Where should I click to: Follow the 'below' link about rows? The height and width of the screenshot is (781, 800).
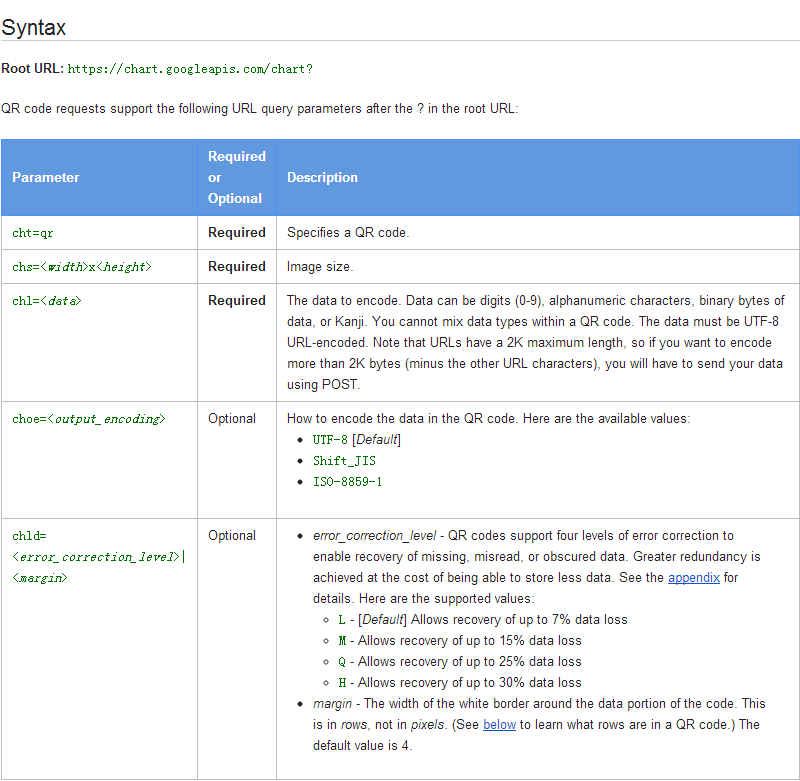[x=499, y=724]
